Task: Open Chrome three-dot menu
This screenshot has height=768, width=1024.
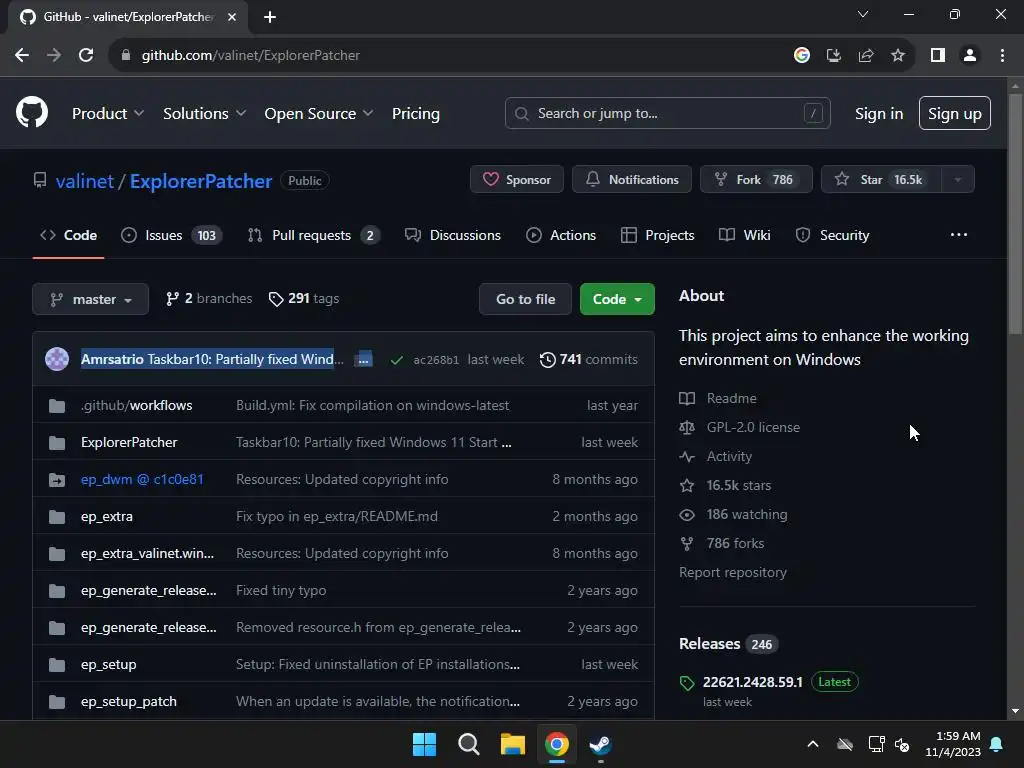Action: pyautogui.click(x=1002, y=56)
